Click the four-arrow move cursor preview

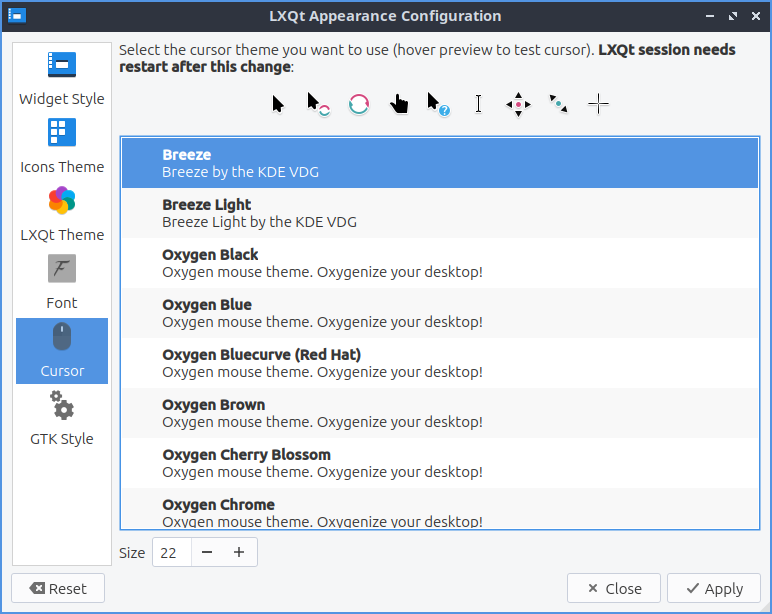[518, 104]
